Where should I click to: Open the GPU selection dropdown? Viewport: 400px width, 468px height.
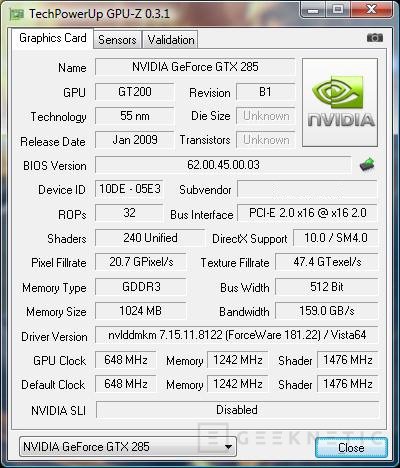click(128, 447)
